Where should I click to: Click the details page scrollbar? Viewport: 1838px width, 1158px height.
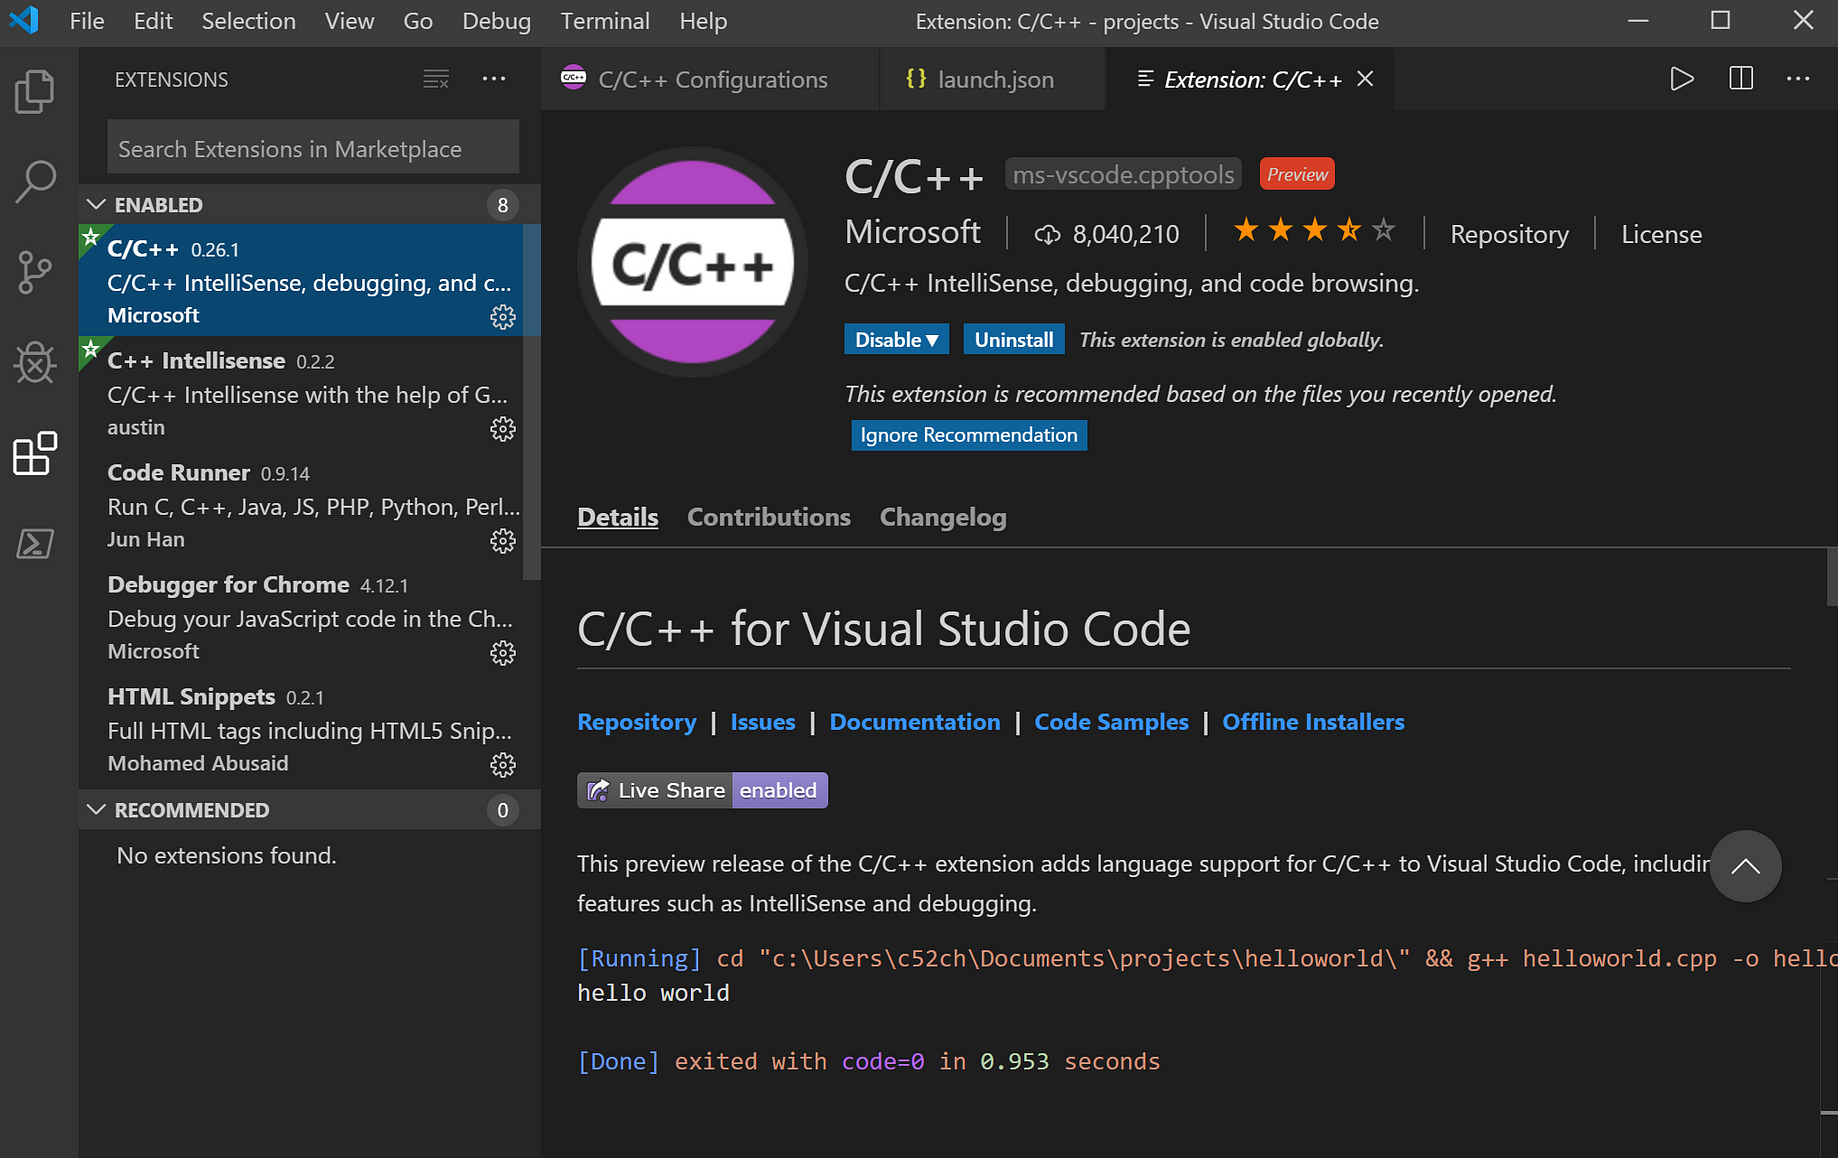pyautogui.click(x=1831, y=576)
